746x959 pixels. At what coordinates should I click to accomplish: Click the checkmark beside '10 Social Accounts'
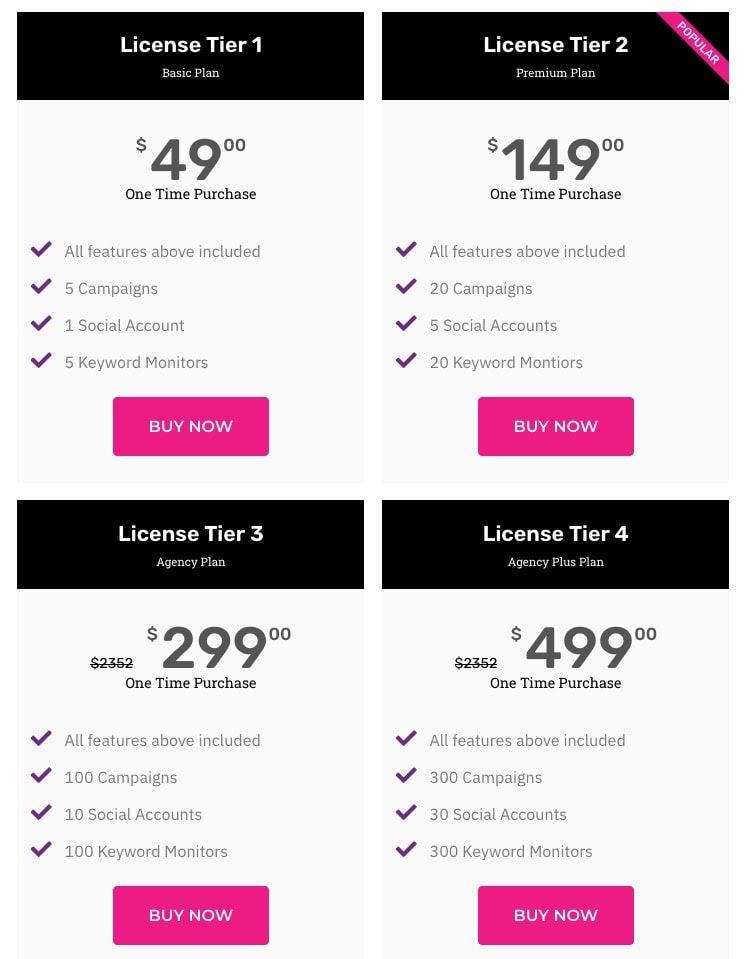tap(41, 814)
